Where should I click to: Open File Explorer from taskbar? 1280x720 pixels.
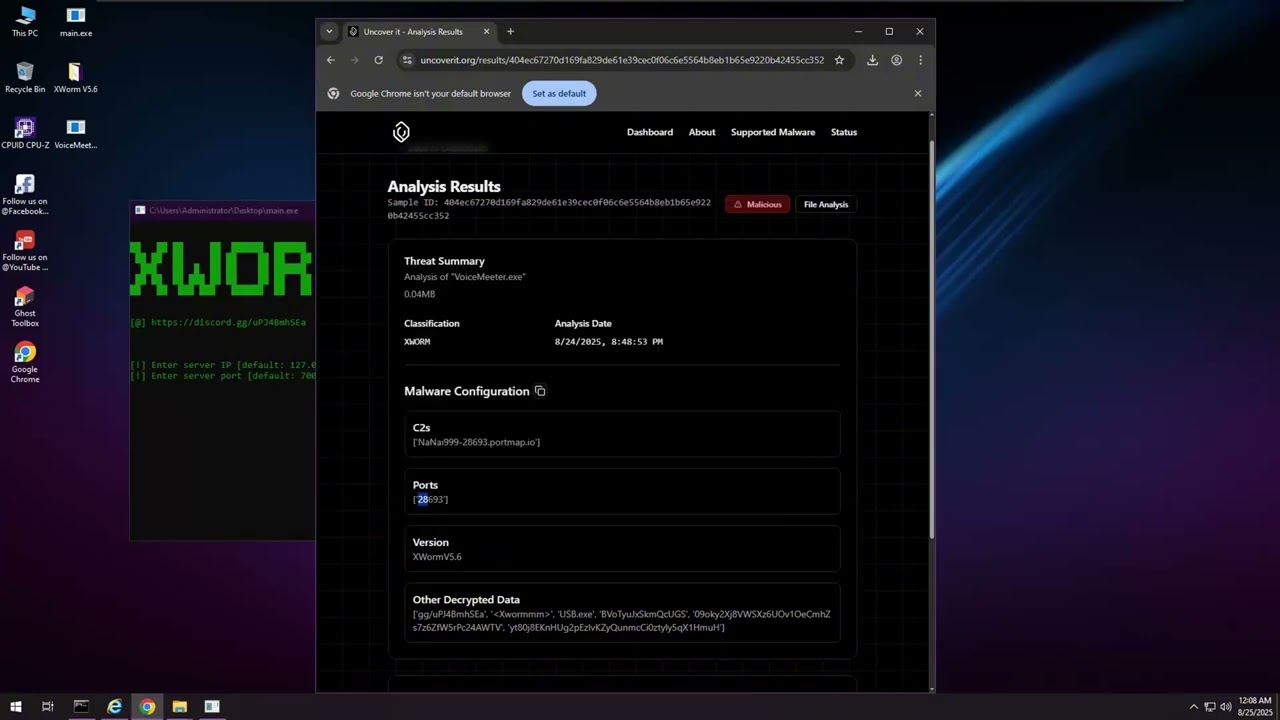click(180, 707)
